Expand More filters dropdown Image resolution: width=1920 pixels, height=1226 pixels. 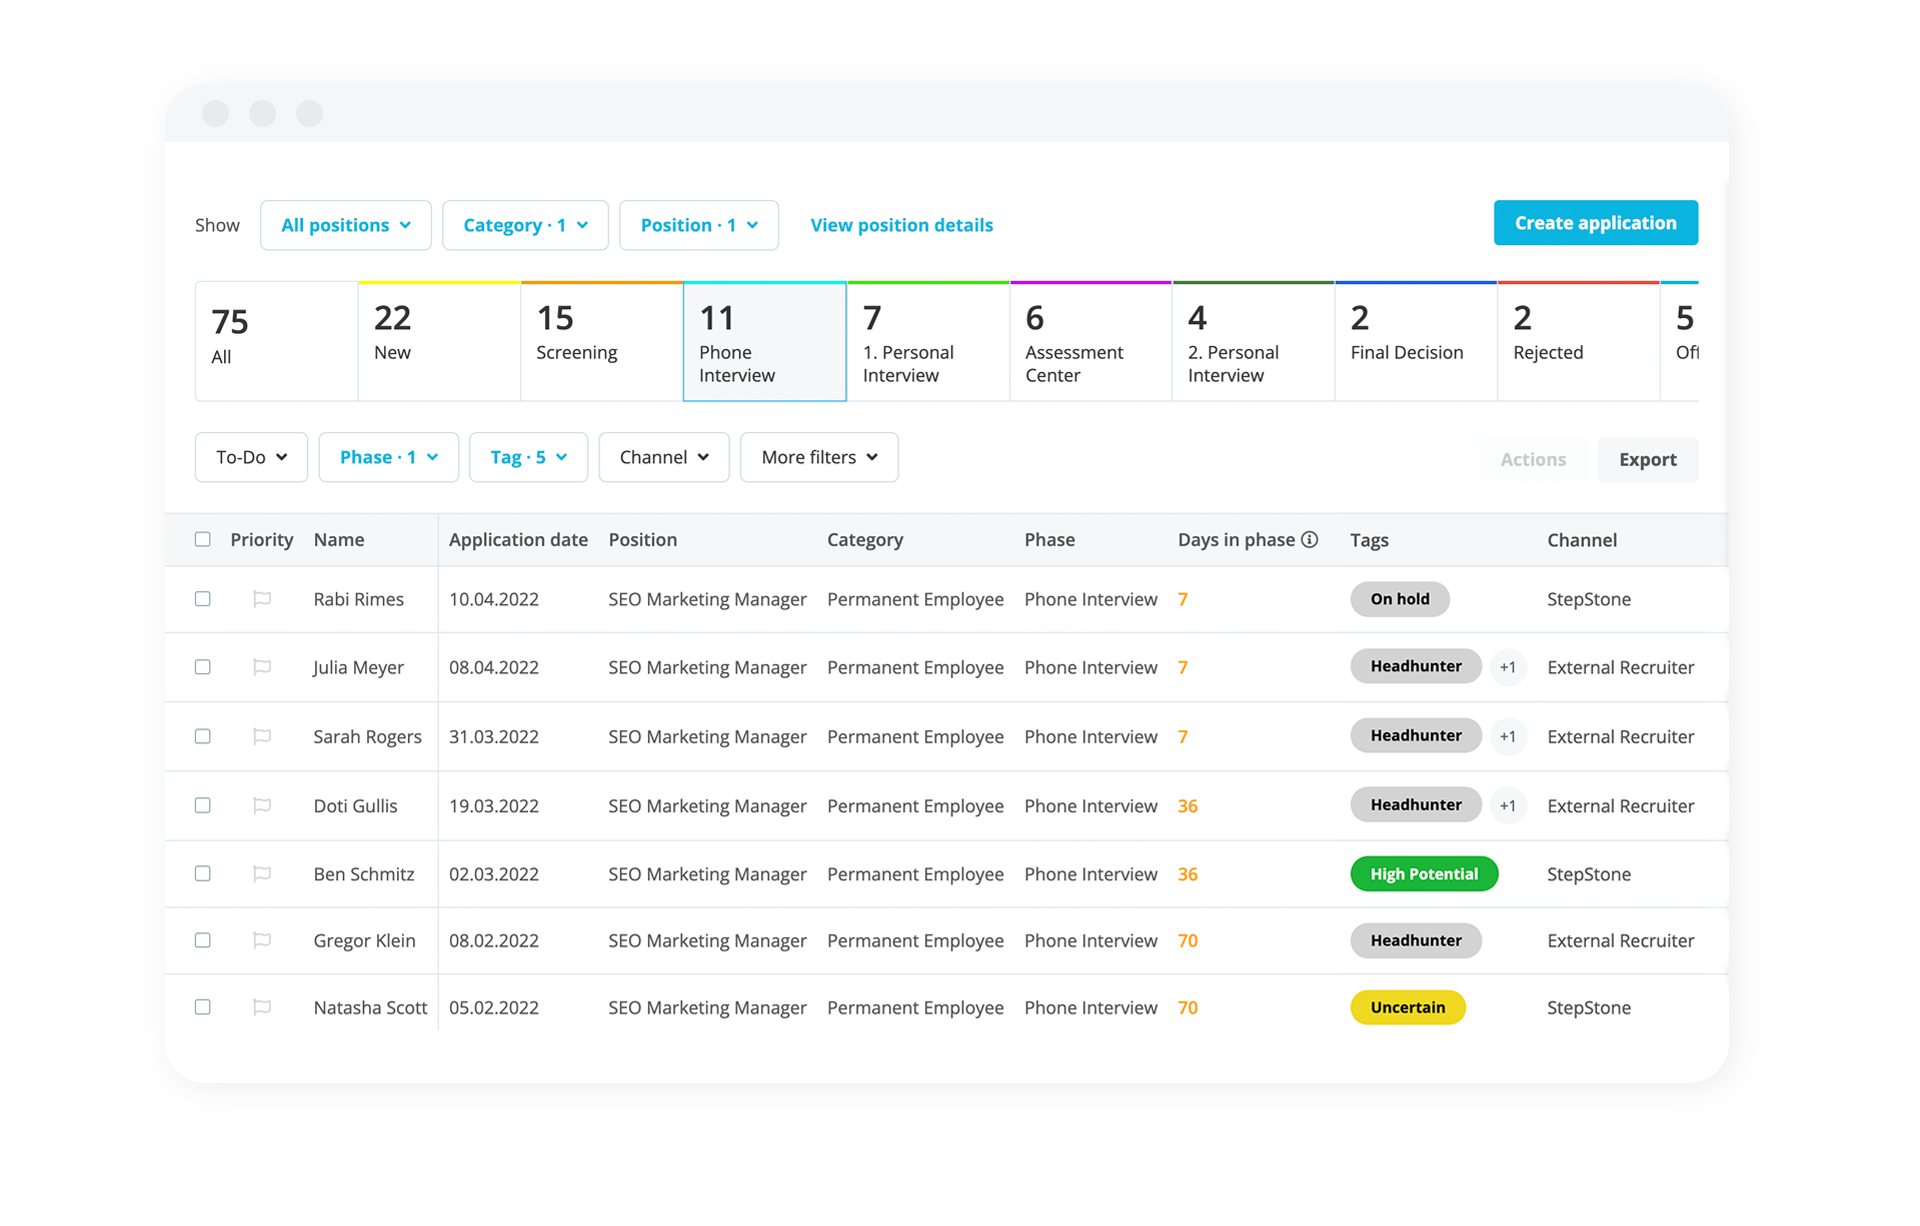coord(819,457)
